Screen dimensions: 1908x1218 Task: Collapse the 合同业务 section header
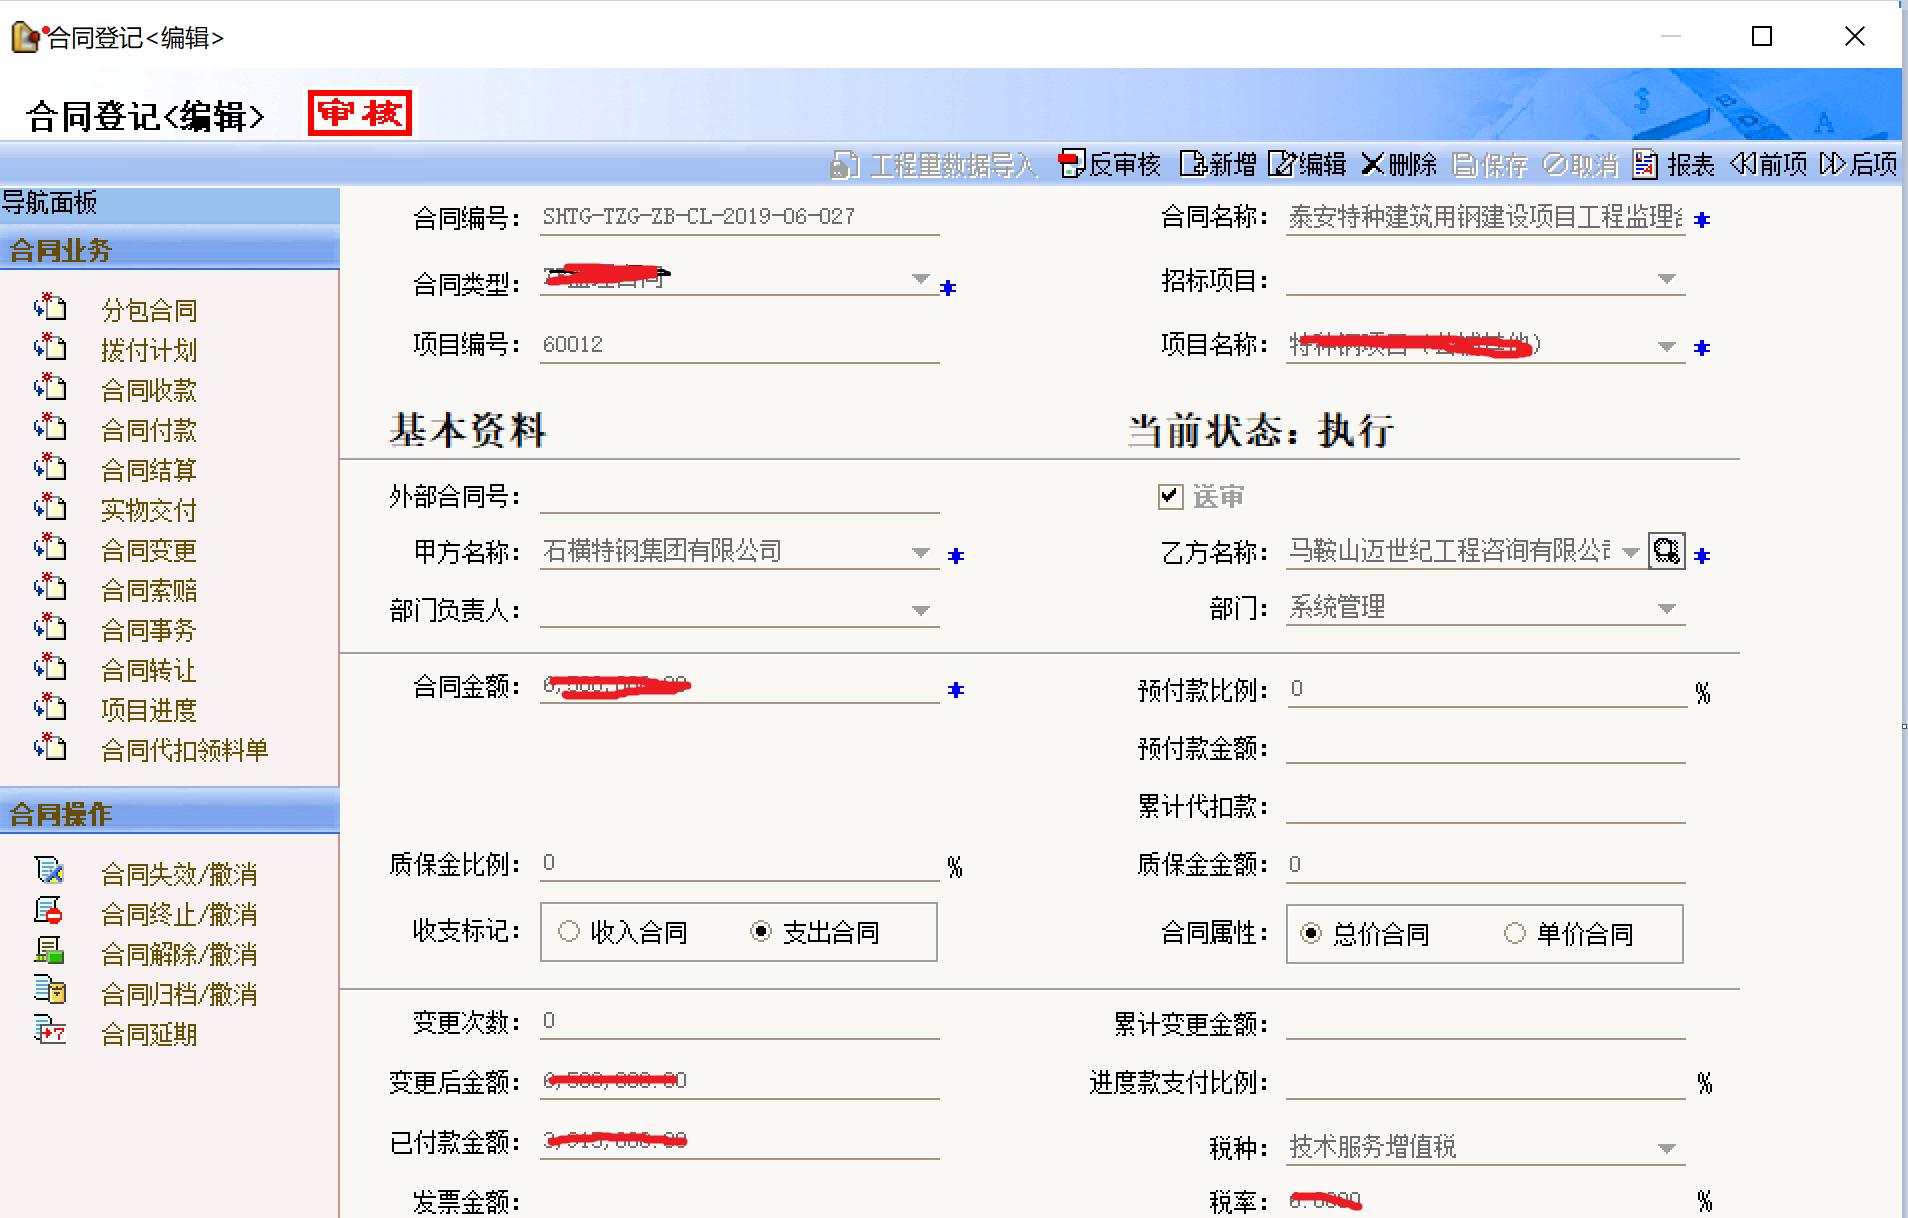point(169,250)
